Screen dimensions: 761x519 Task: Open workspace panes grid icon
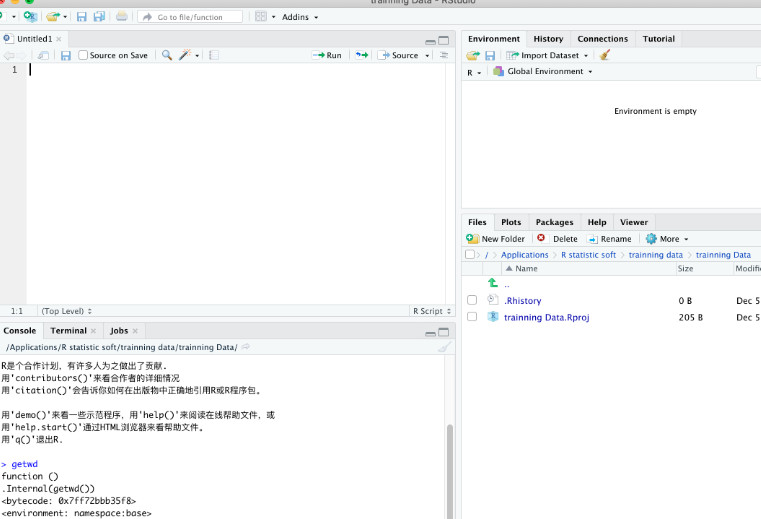(x=261, y=17)
